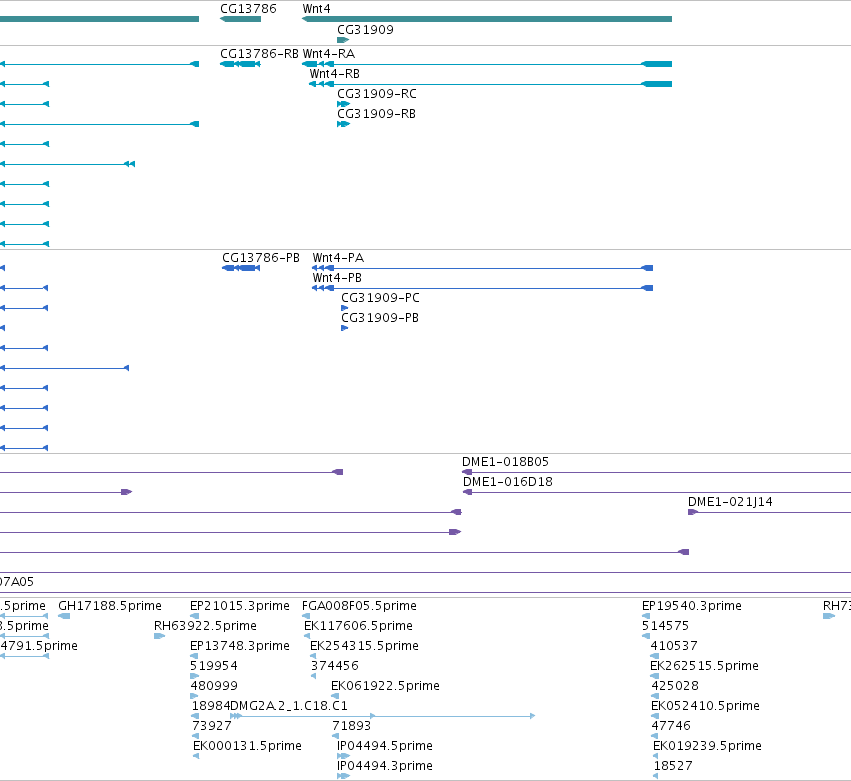The height and width of the screenshot is (781, 851).
Task: Select the EK117606.5prime EST label
Action: 358,626
